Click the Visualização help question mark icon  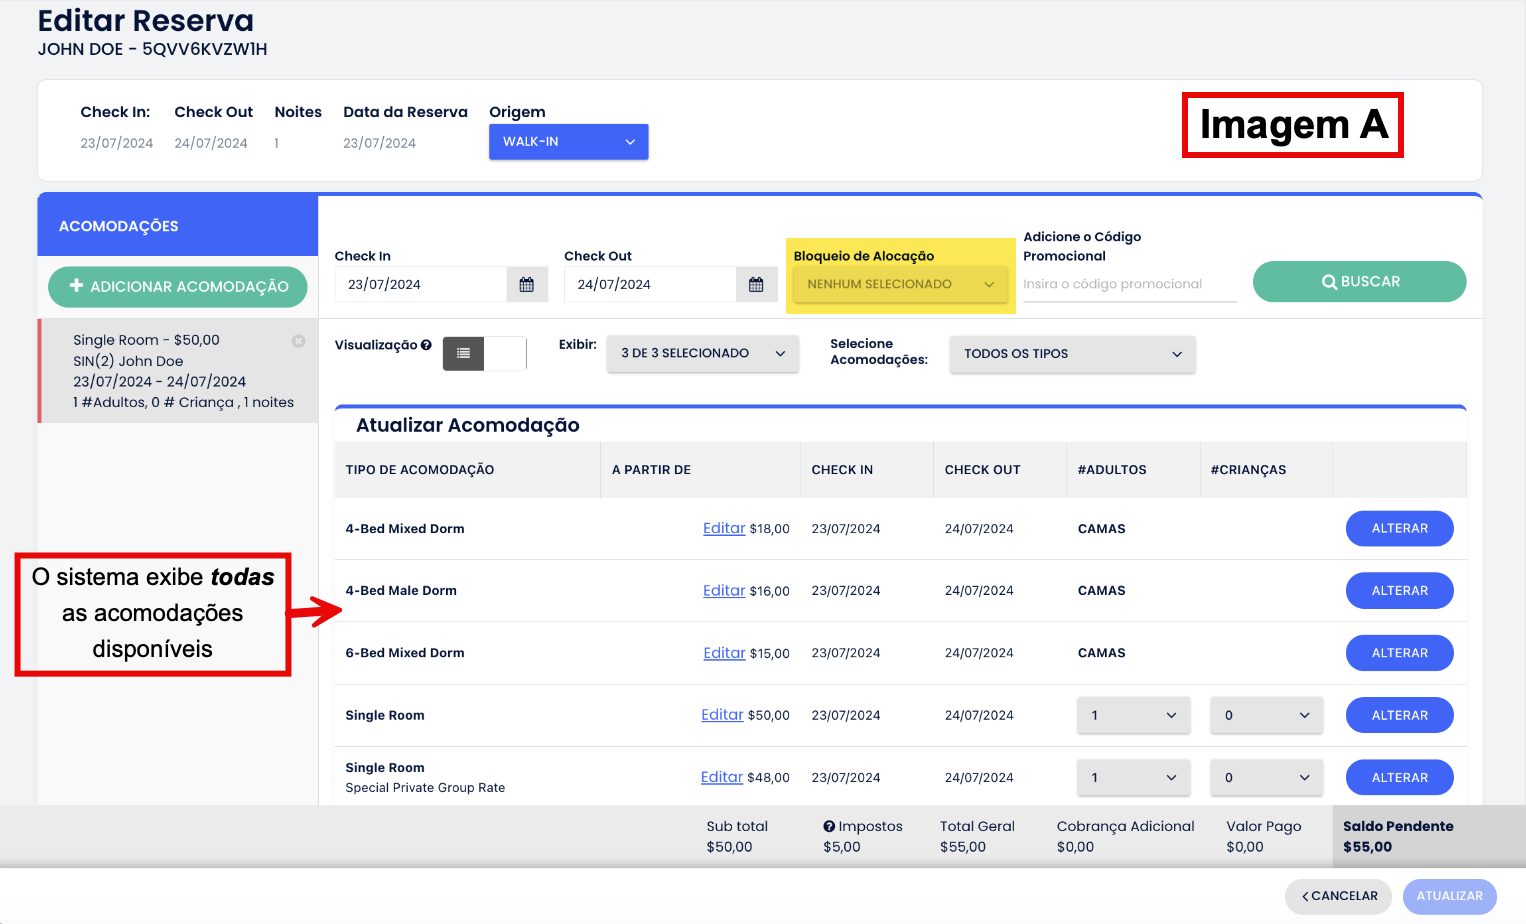(x=426, y=345)
